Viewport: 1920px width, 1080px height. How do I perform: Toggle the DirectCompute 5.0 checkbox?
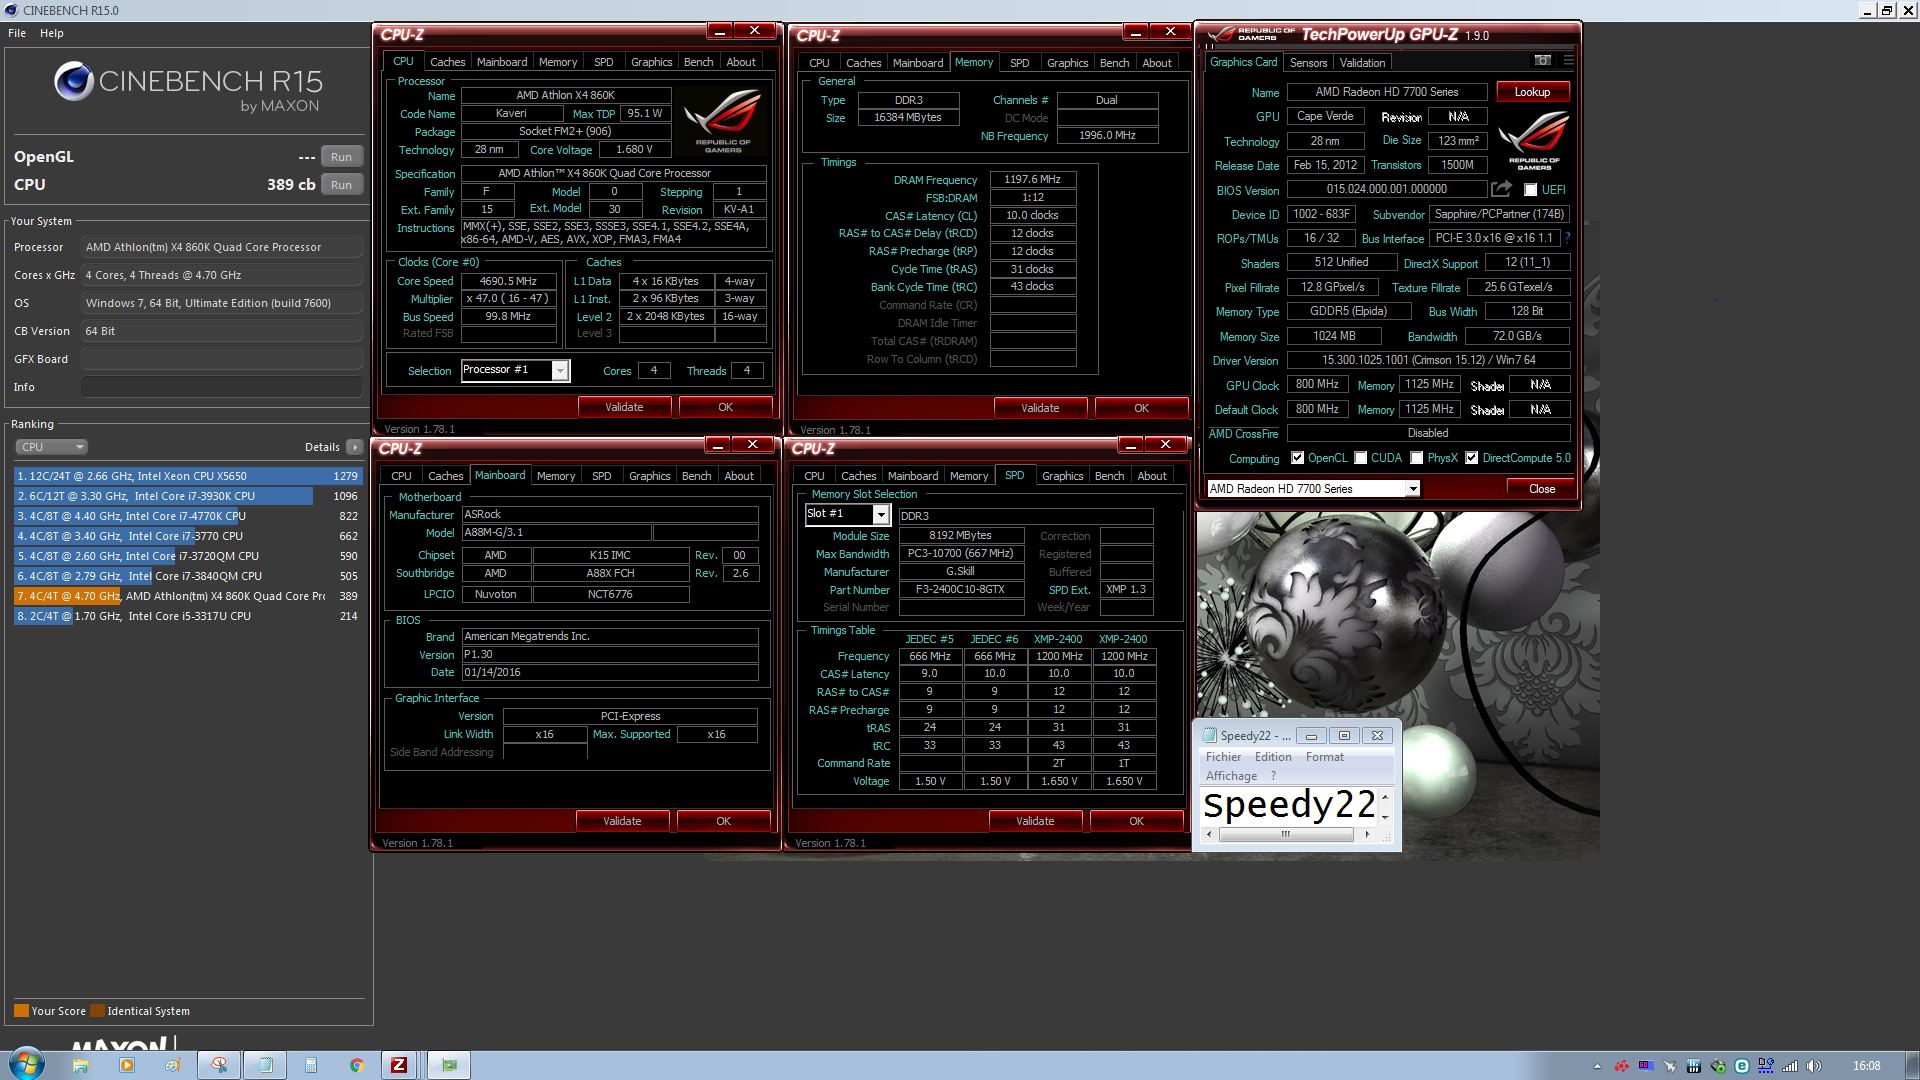pos(1472,458)
